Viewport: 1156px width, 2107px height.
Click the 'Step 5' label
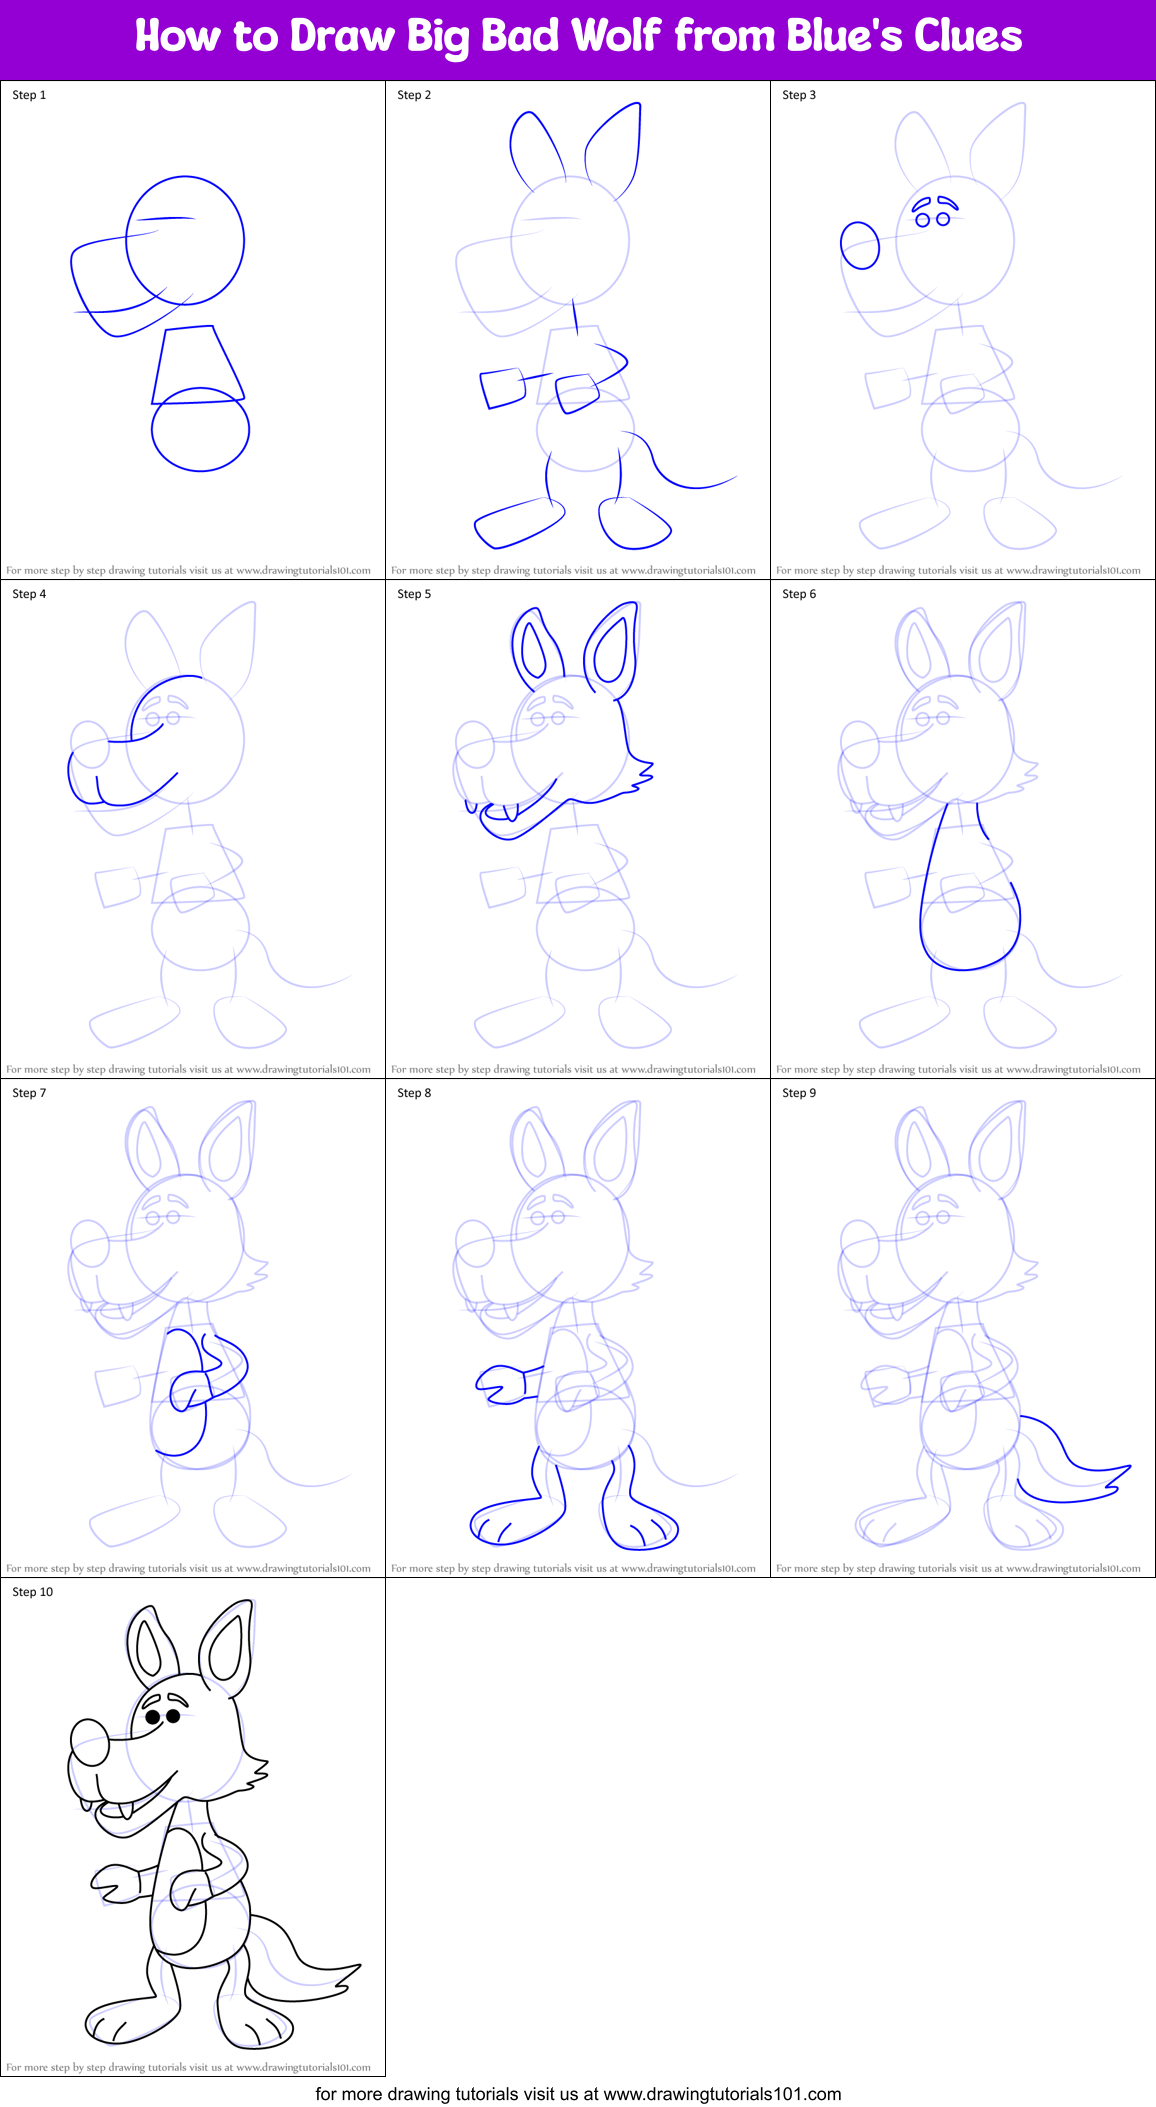click(x=414, y=594)
